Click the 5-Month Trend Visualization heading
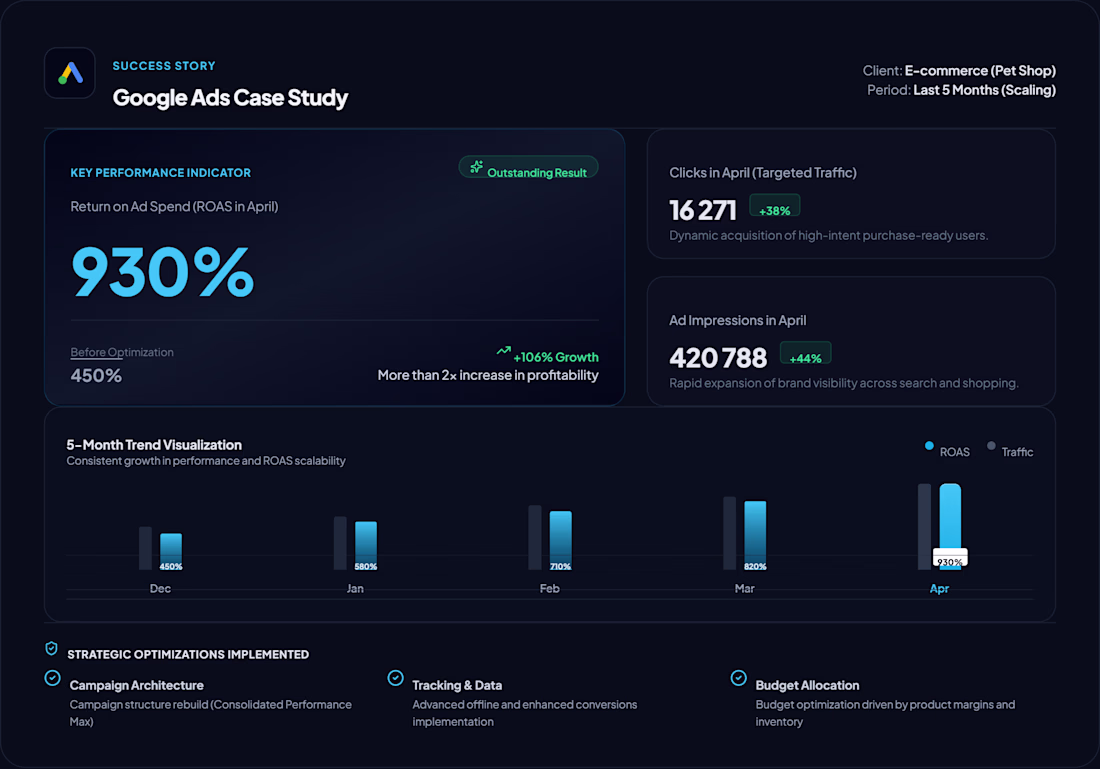The width and height of the screenshot is (1100, 769). (154, 445)
